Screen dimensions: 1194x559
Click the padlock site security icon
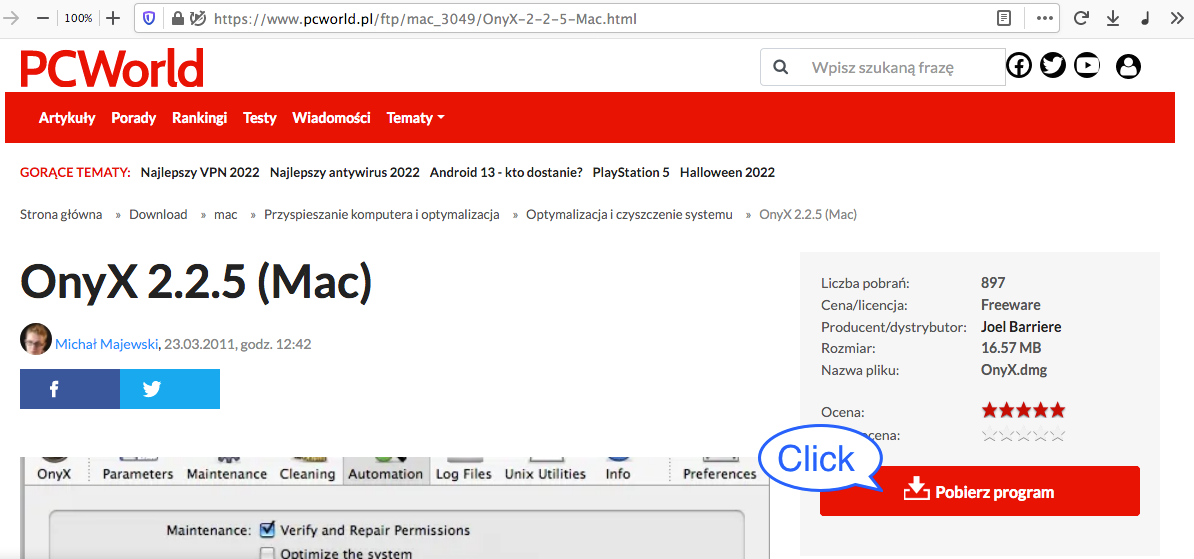tap(177, 18)
